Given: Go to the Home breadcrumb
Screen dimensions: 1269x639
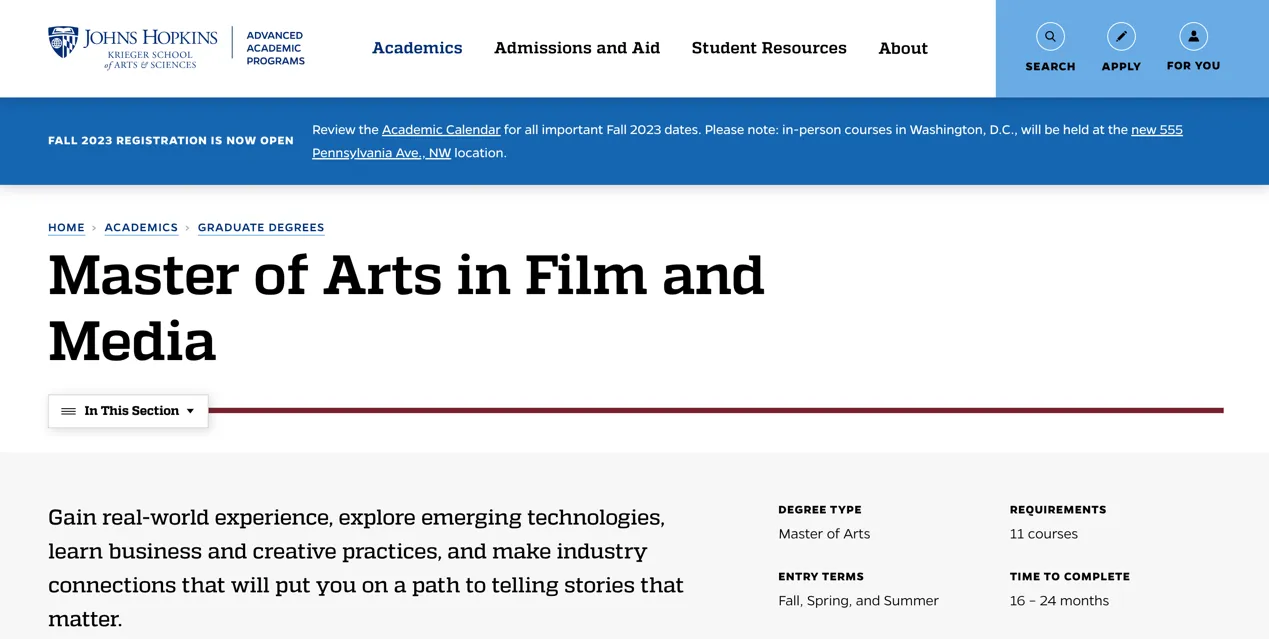Looking at the screenshot, I should pyautogui.click(x=66, y=228).
